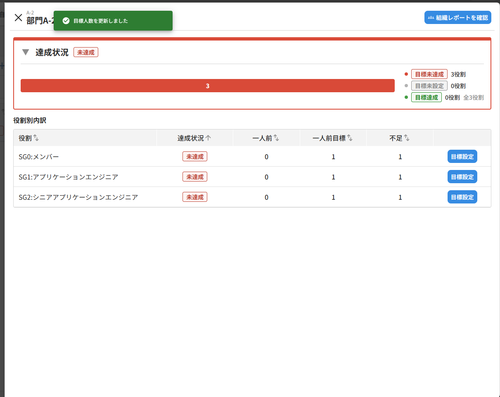Click 未達成 badge in SG0:メンバー row
The image size is (500, 397).
(195, 156)
